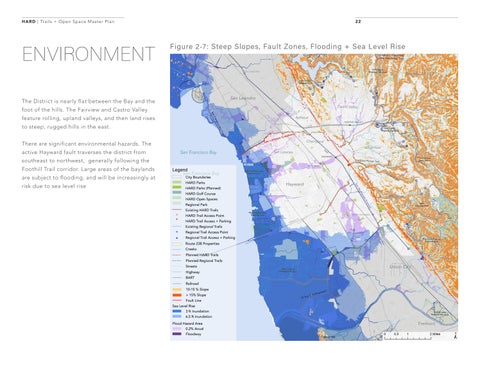
Task: Click the 'Sea Level Rise' legend subheading
Action: pyautogui.click(x=184, y=306)
